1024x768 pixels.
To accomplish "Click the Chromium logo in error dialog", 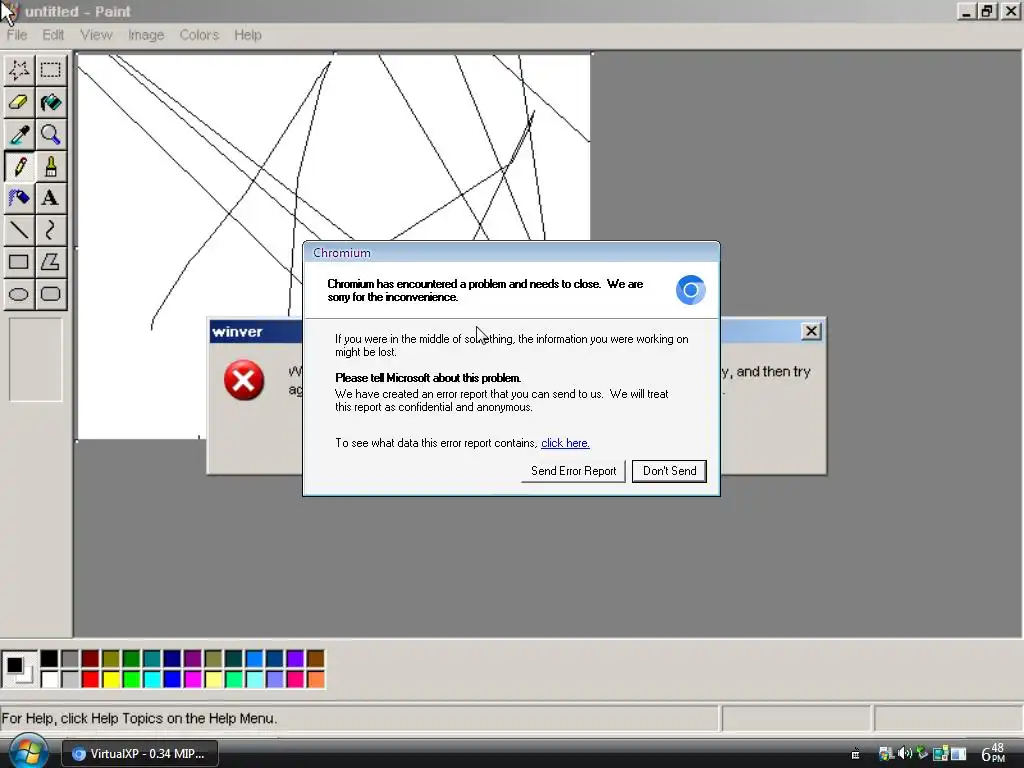I will pyautogui.click(x=690, y=290).
